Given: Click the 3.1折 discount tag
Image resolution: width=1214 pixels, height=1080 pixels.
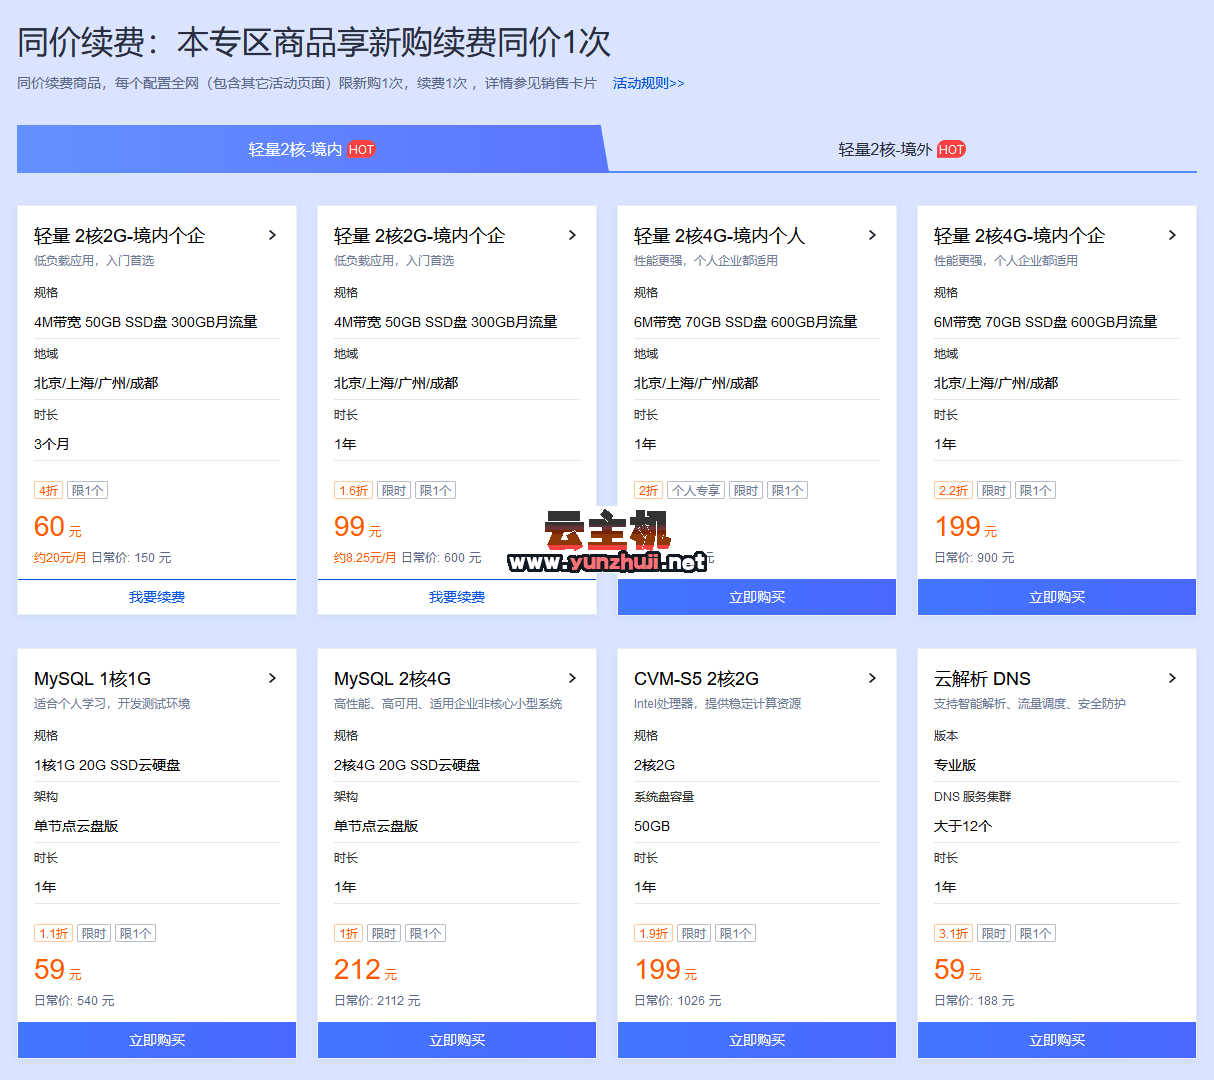Looking at the screenshot, I should [953, 933].
